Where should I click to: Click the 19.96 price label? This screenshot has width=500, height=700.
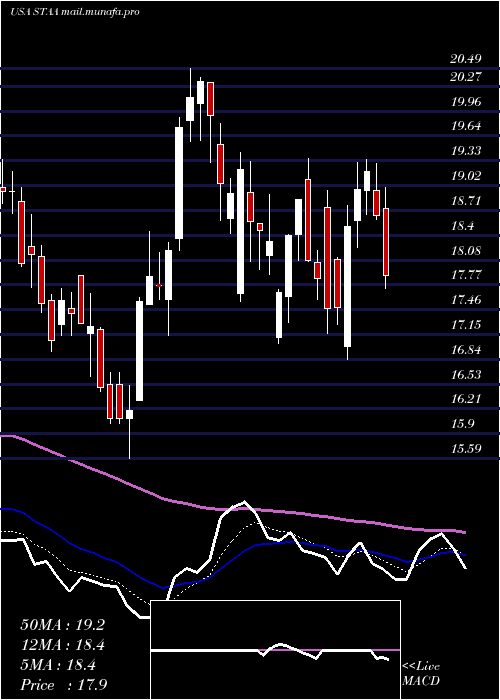466,102
